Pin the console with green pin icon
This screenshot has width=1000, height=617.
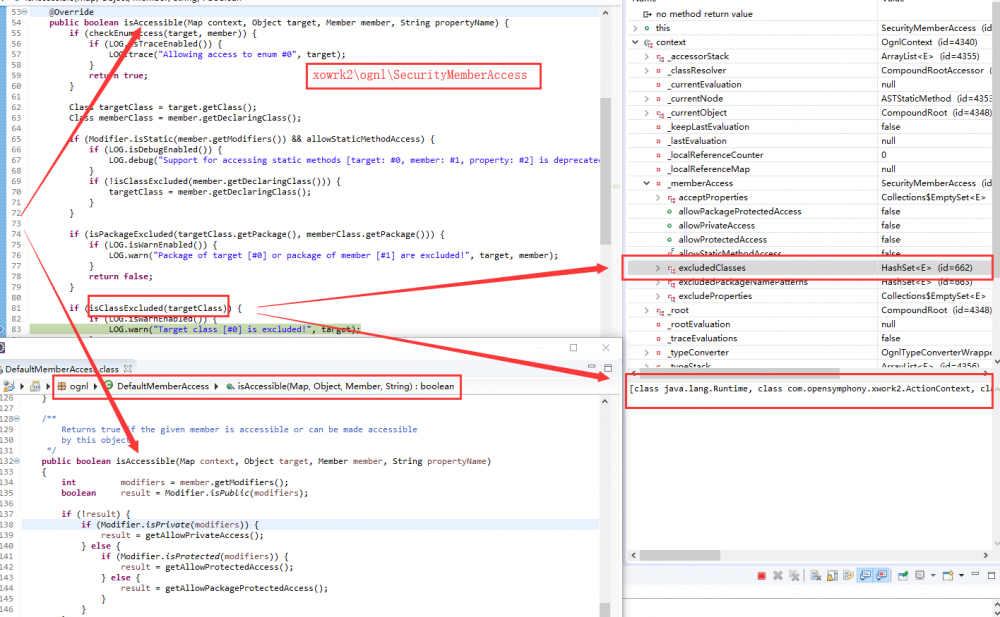[x=903, y=576]
